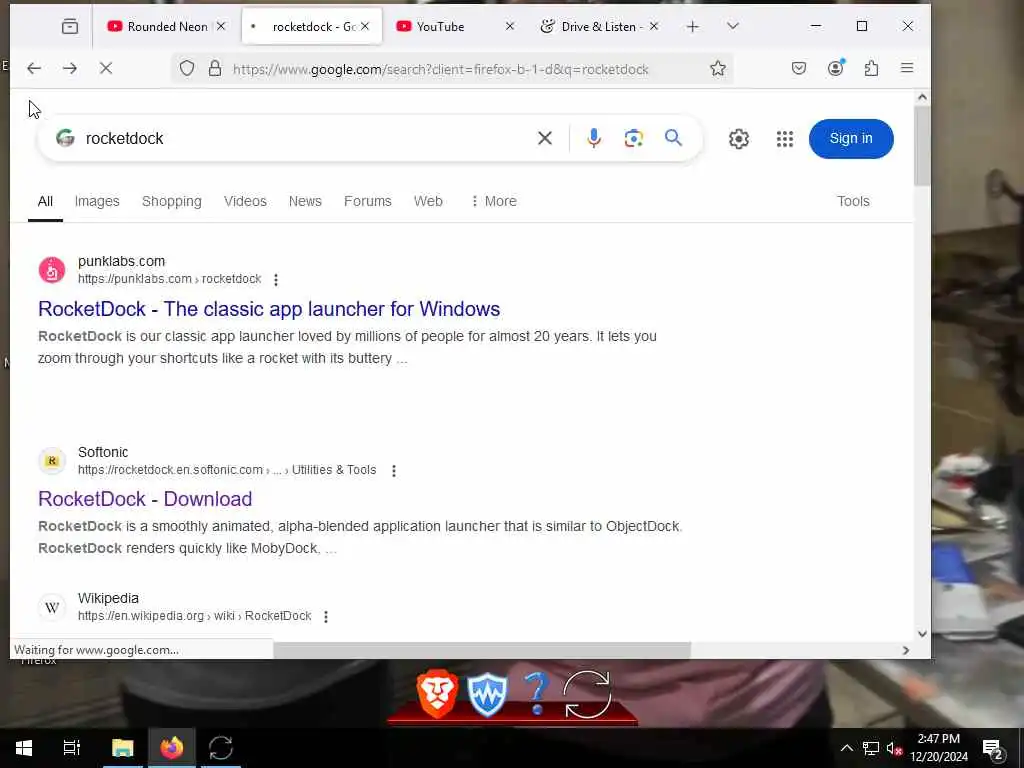
Task: Go forward to next page
Action: coord(70,68)
